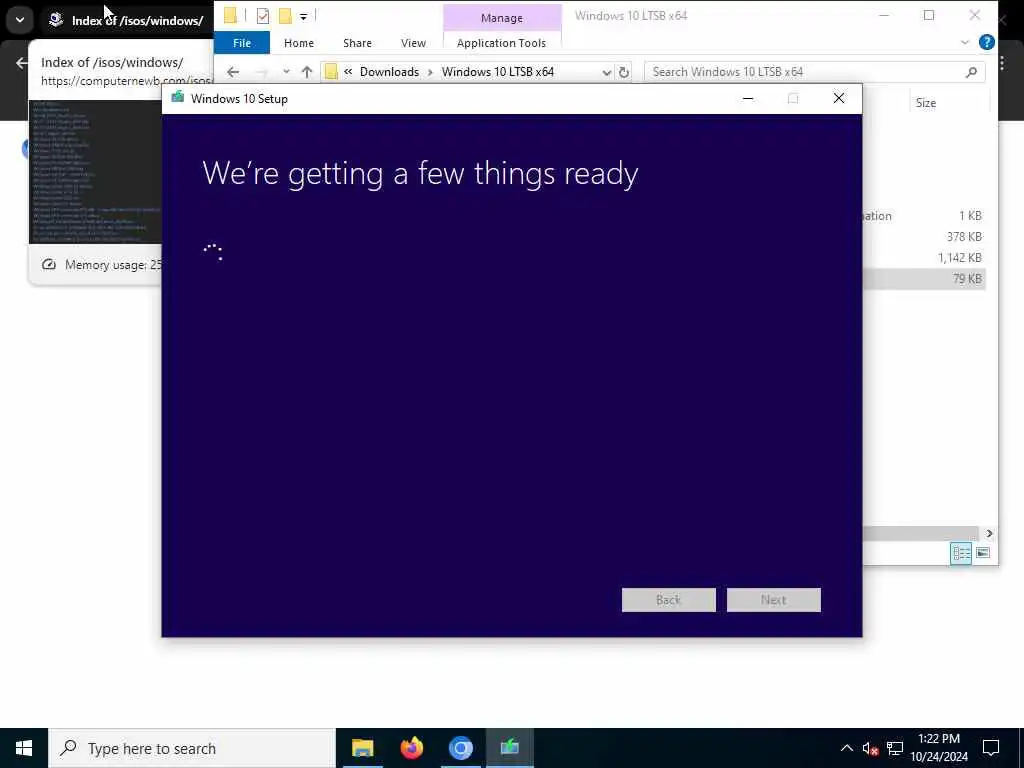The width and height of the screenshot is (1024, 768).
Task: Click the tab preview thumbnail image
Action: (x=95, y=172)
